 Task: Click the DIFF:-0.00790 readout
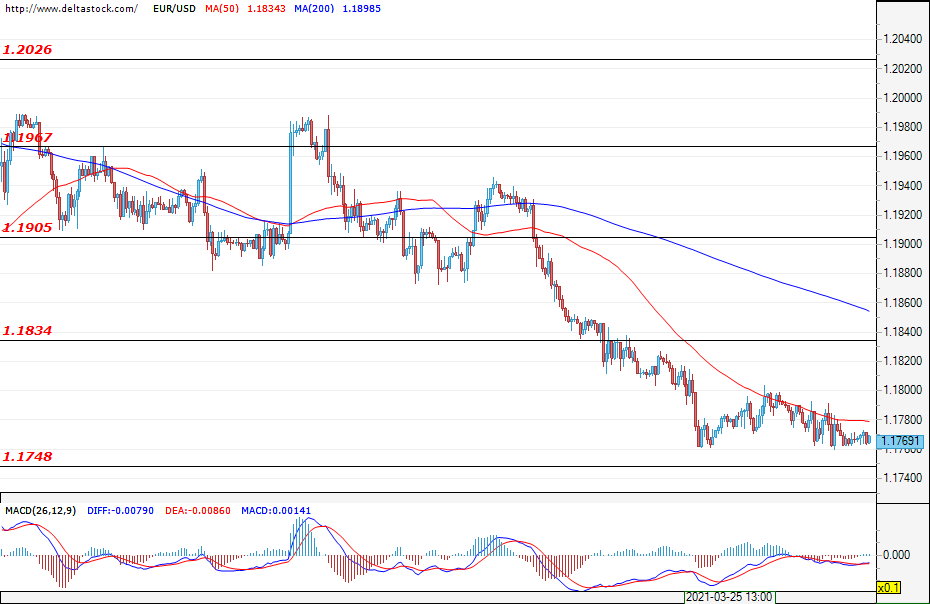[120, 510]
